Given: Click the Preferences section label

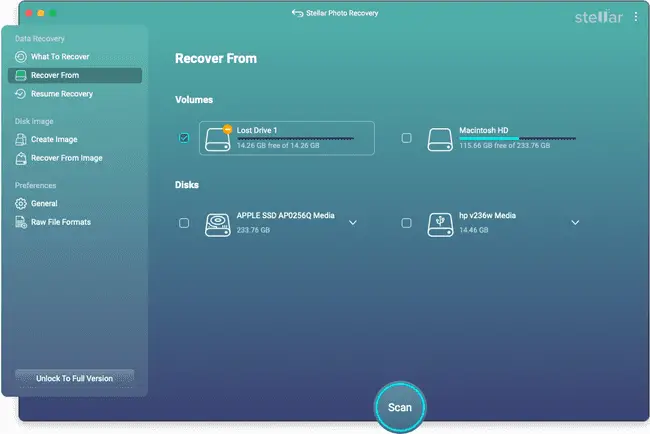Looking at the screenshot, I should [36, 185].
